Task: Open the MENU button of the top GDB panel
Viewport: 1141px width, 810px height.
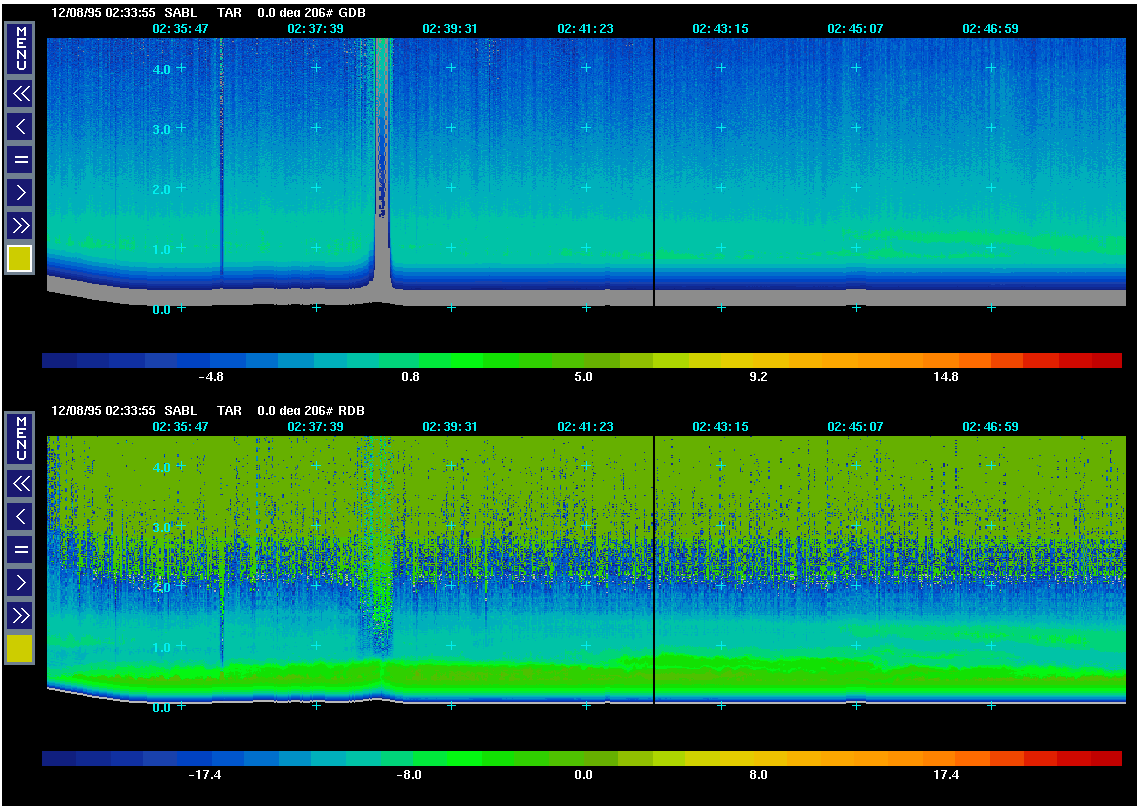Action: point(20,48)
